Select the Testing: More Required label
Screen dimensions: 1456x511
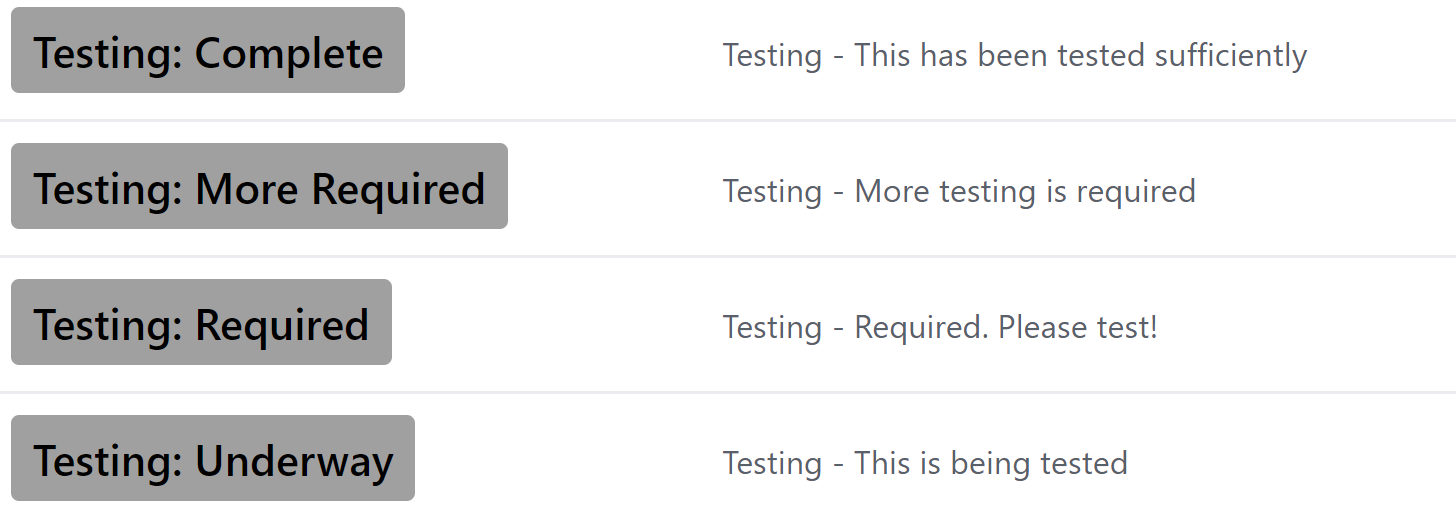click(259, 186)
